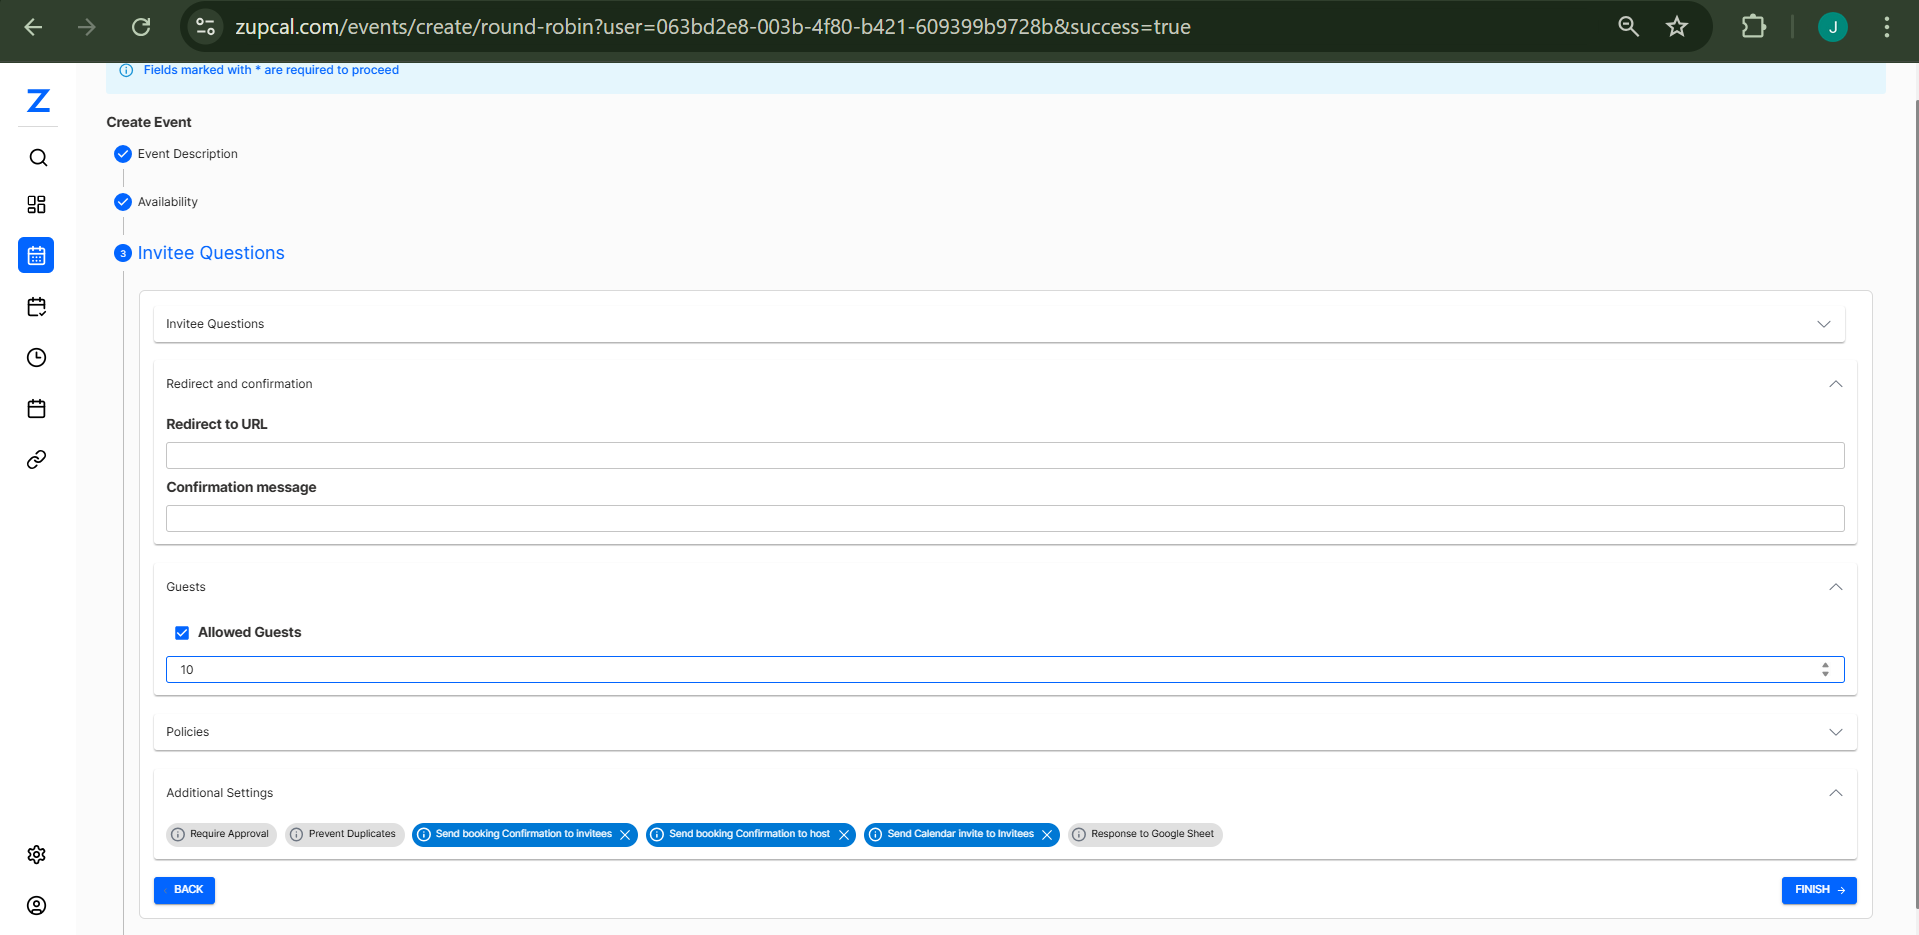Click the FINISH button

tap(1818, 890)
